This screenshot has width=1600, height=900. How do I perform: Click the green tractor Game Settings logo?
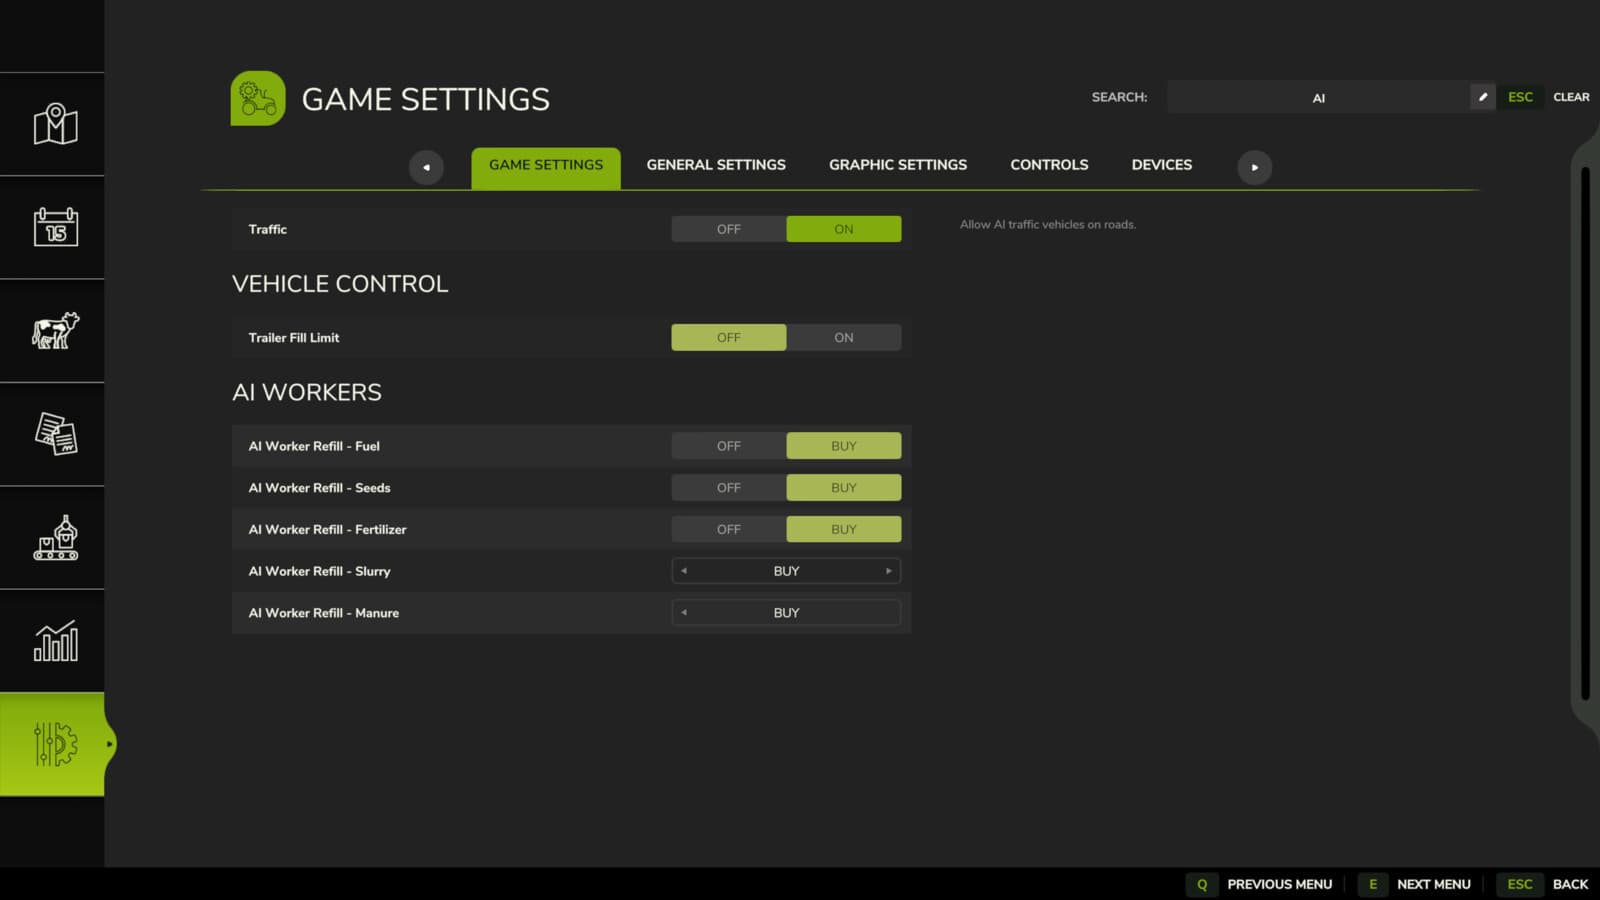pyautogui.click(x=258, y=98)
